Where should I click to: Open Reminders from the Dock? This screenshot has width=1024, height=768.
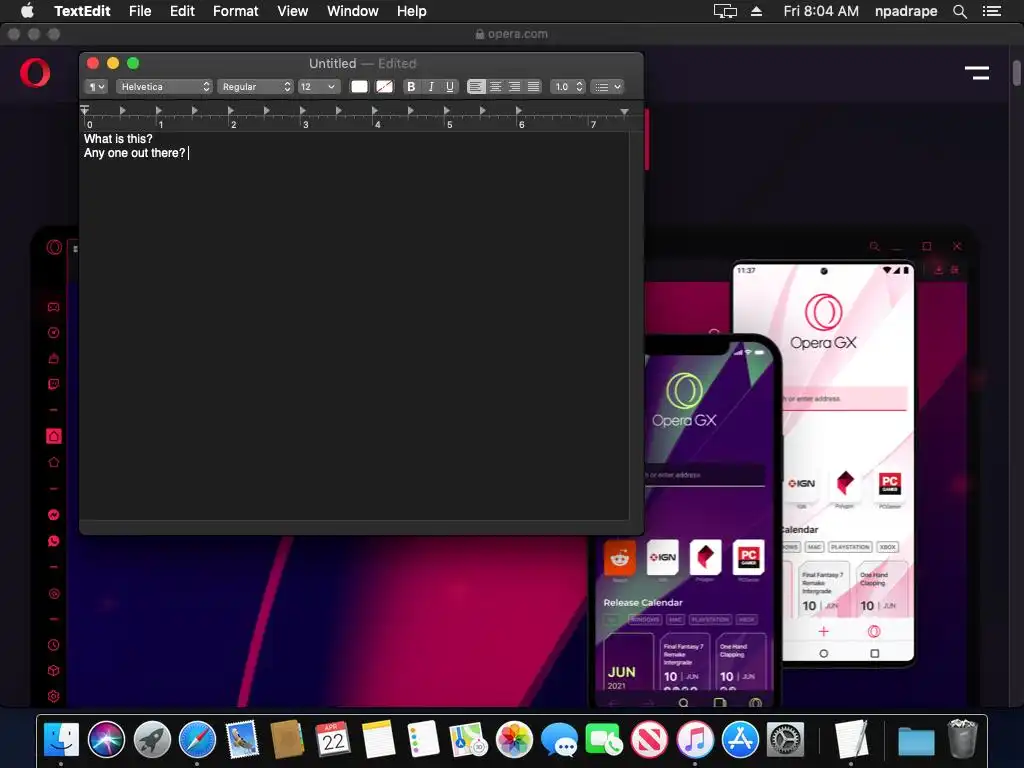click(423, 739)
